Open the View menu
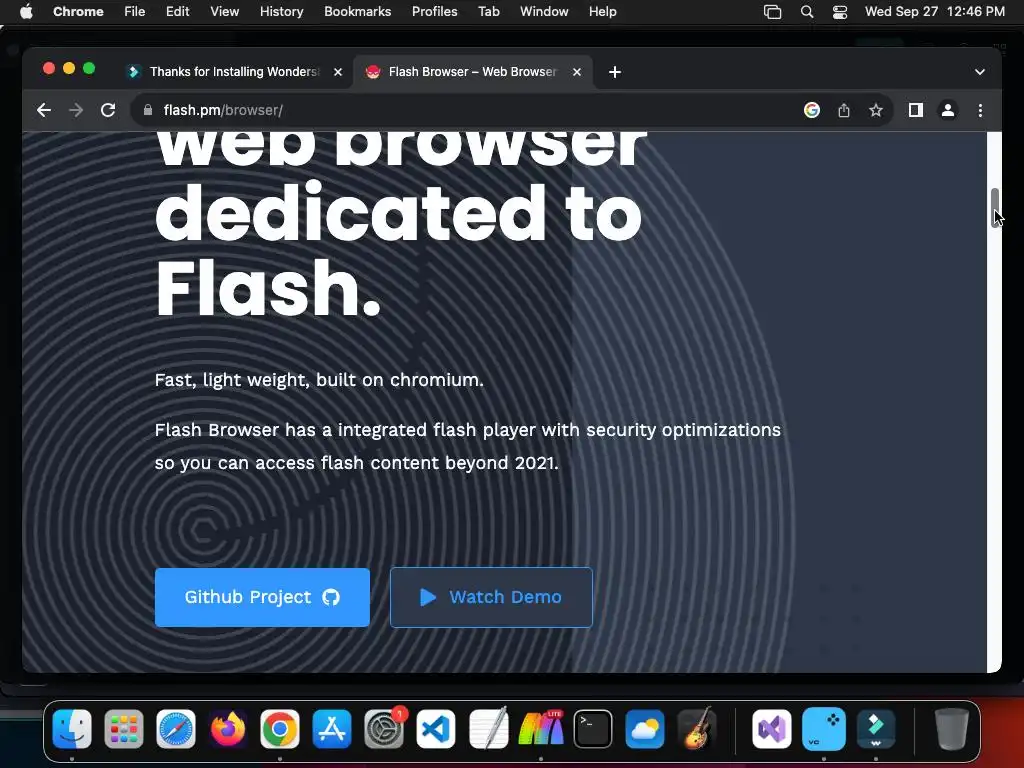 224,12
